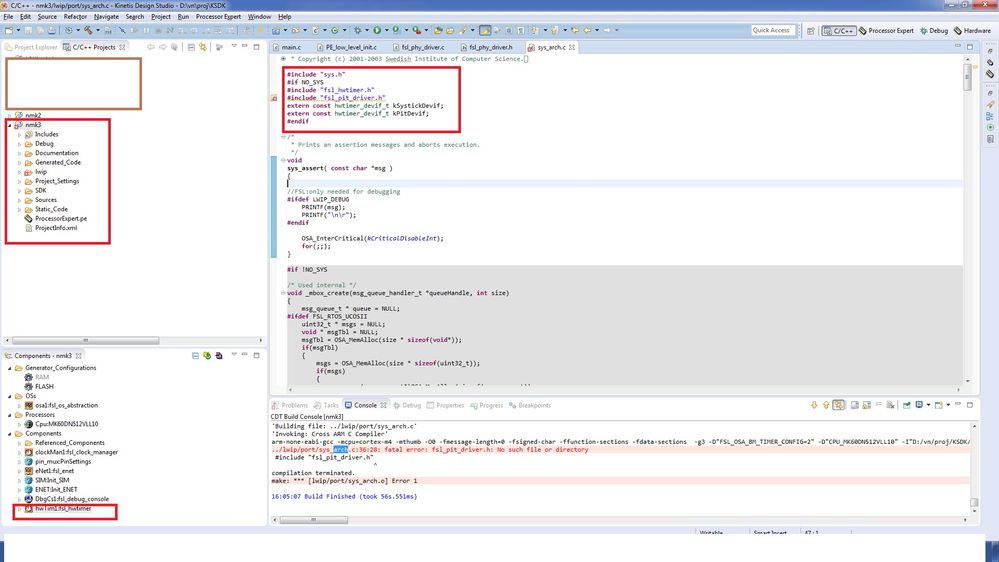Click Projects panel horizontal scrollbar

click(x=85, y=340)
